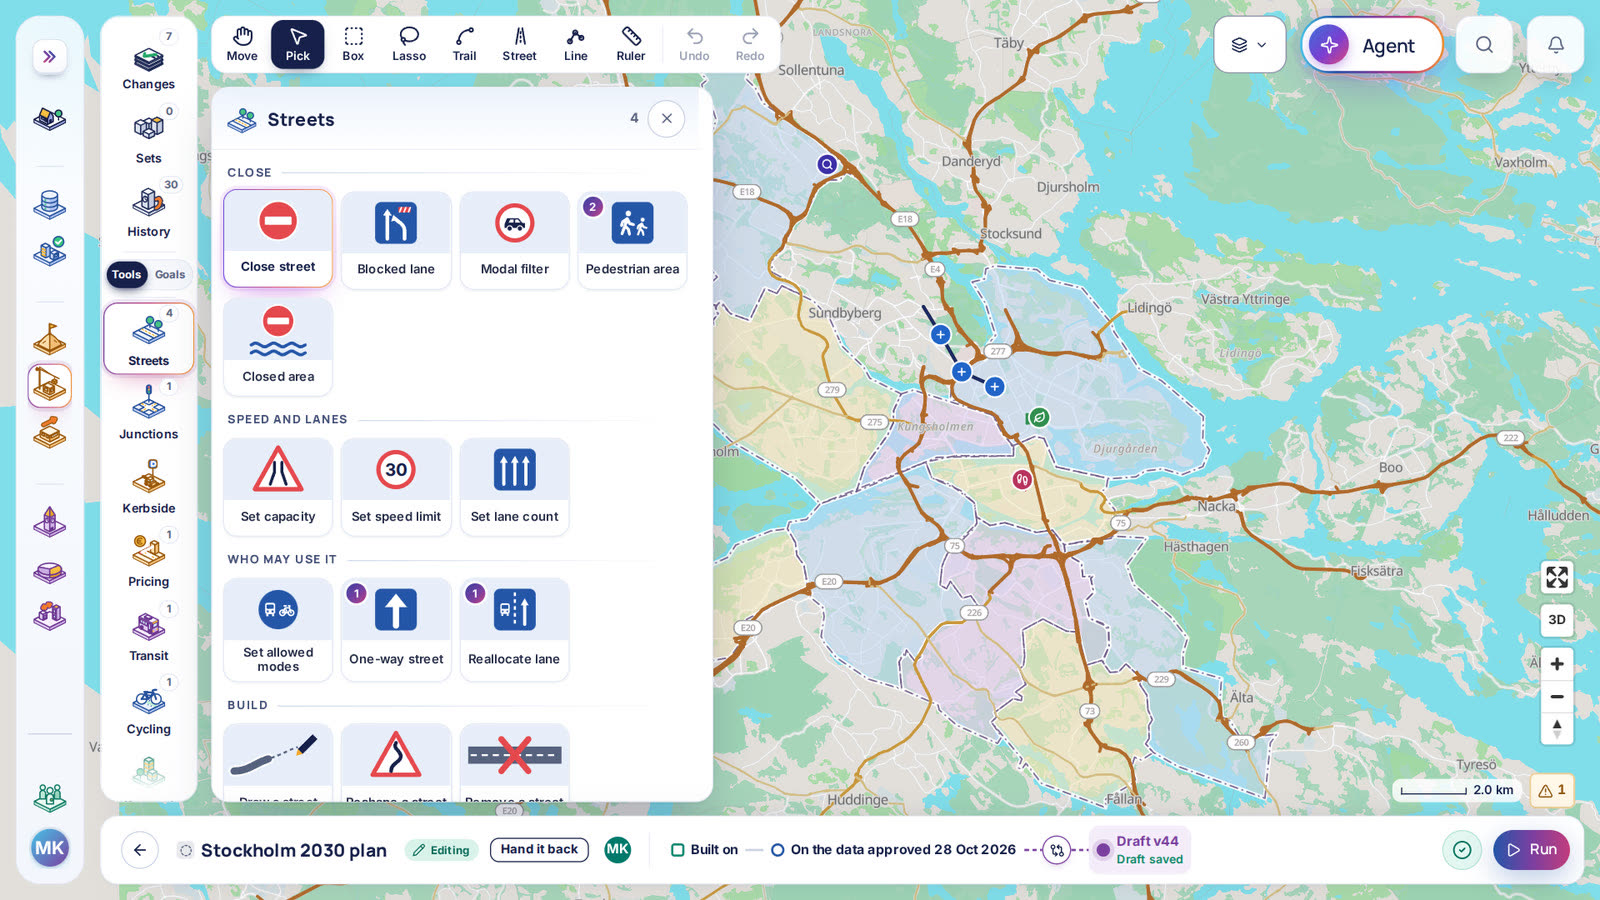1600x900 pixels.
Task: Choose the Set speed limit tool
Action: click(x=396, y=487)
